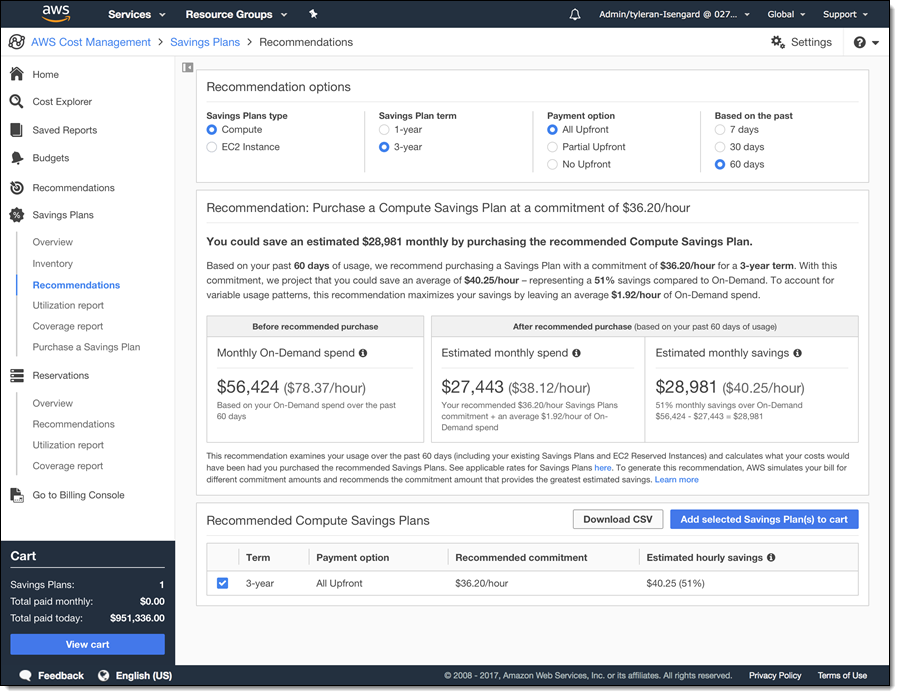Open the notifications bell
Viewport: 900px width, 696px height.
pos(575,14)
